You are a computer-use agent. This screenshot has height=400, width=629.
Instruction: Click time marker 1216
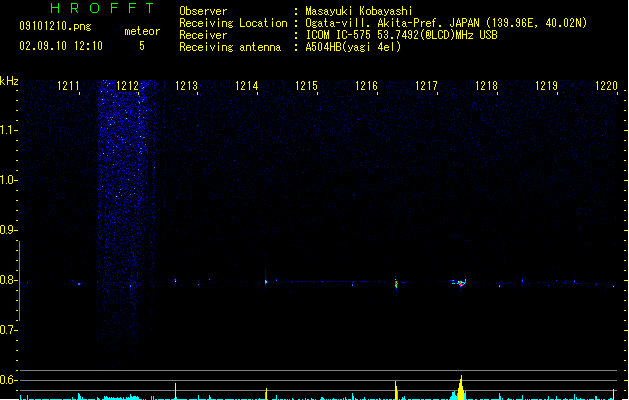coord(366,86)
